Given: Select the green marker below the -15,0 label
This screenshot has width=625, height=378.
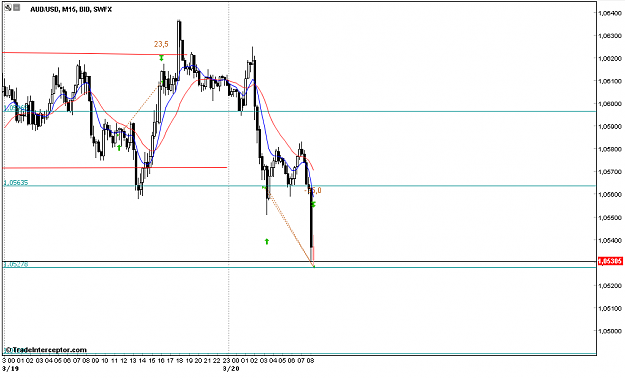Looking at the screenshot, I should pos(313,205).
